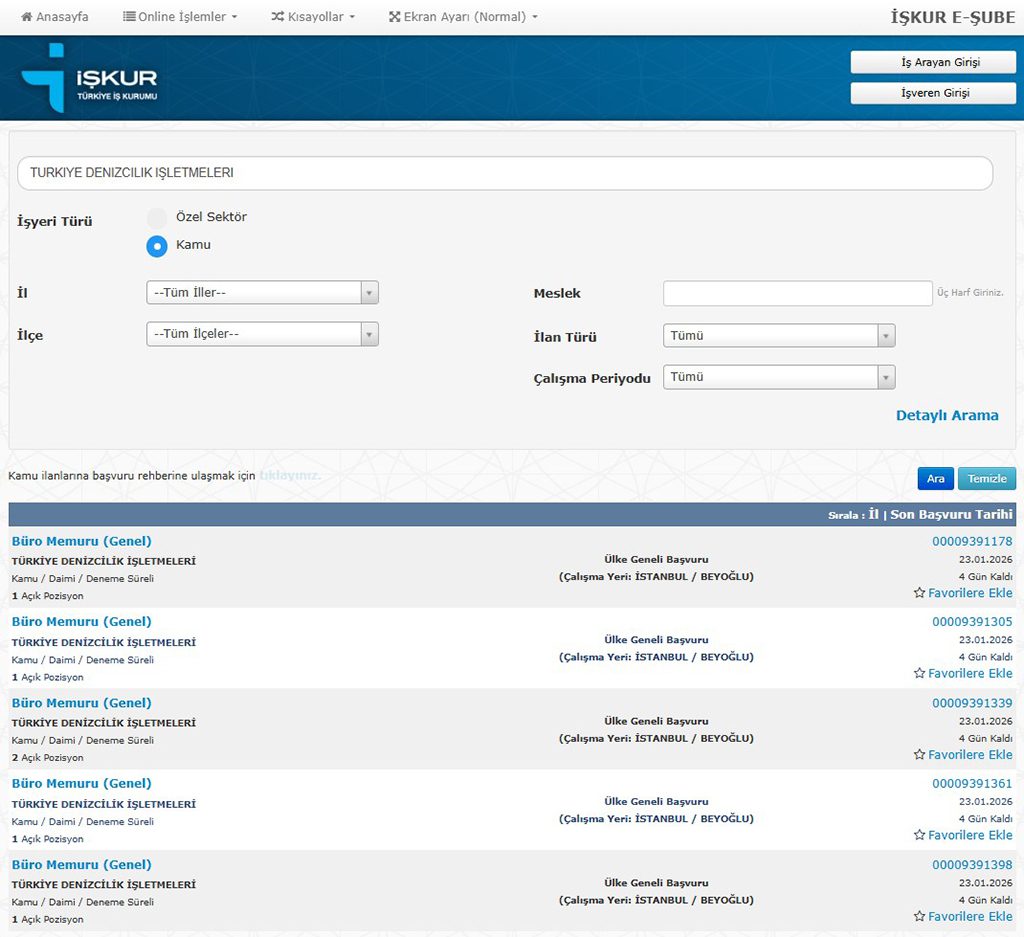Click the star icon for listing 00009391339
The width and height of the screenshot is (1024, 937).
919,755
